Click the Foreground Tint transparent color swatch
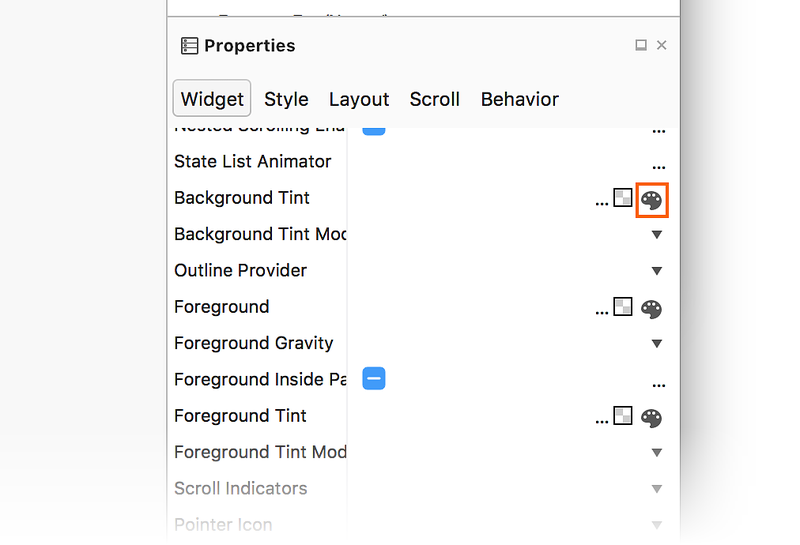 tap(623, 416)
